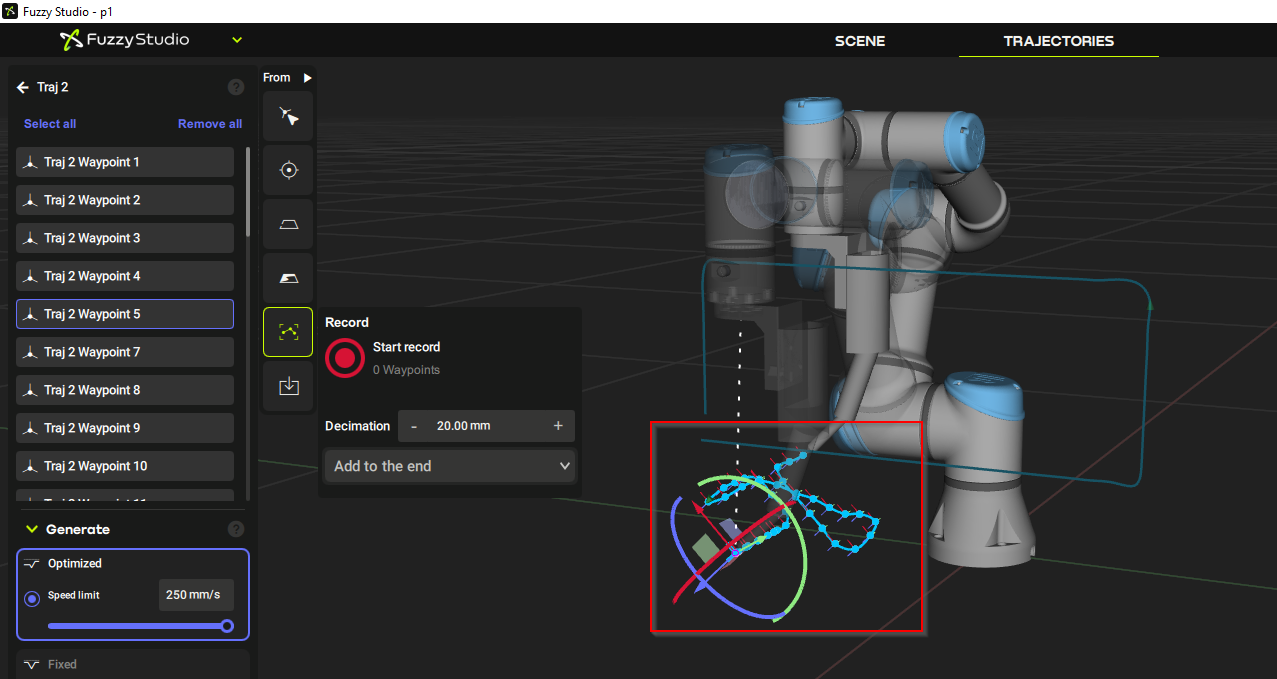Image resolution: width=1277 pixels, height=679 pixels.
Task: Click Remove all waypoints
Action: click(x=209, y=123)
